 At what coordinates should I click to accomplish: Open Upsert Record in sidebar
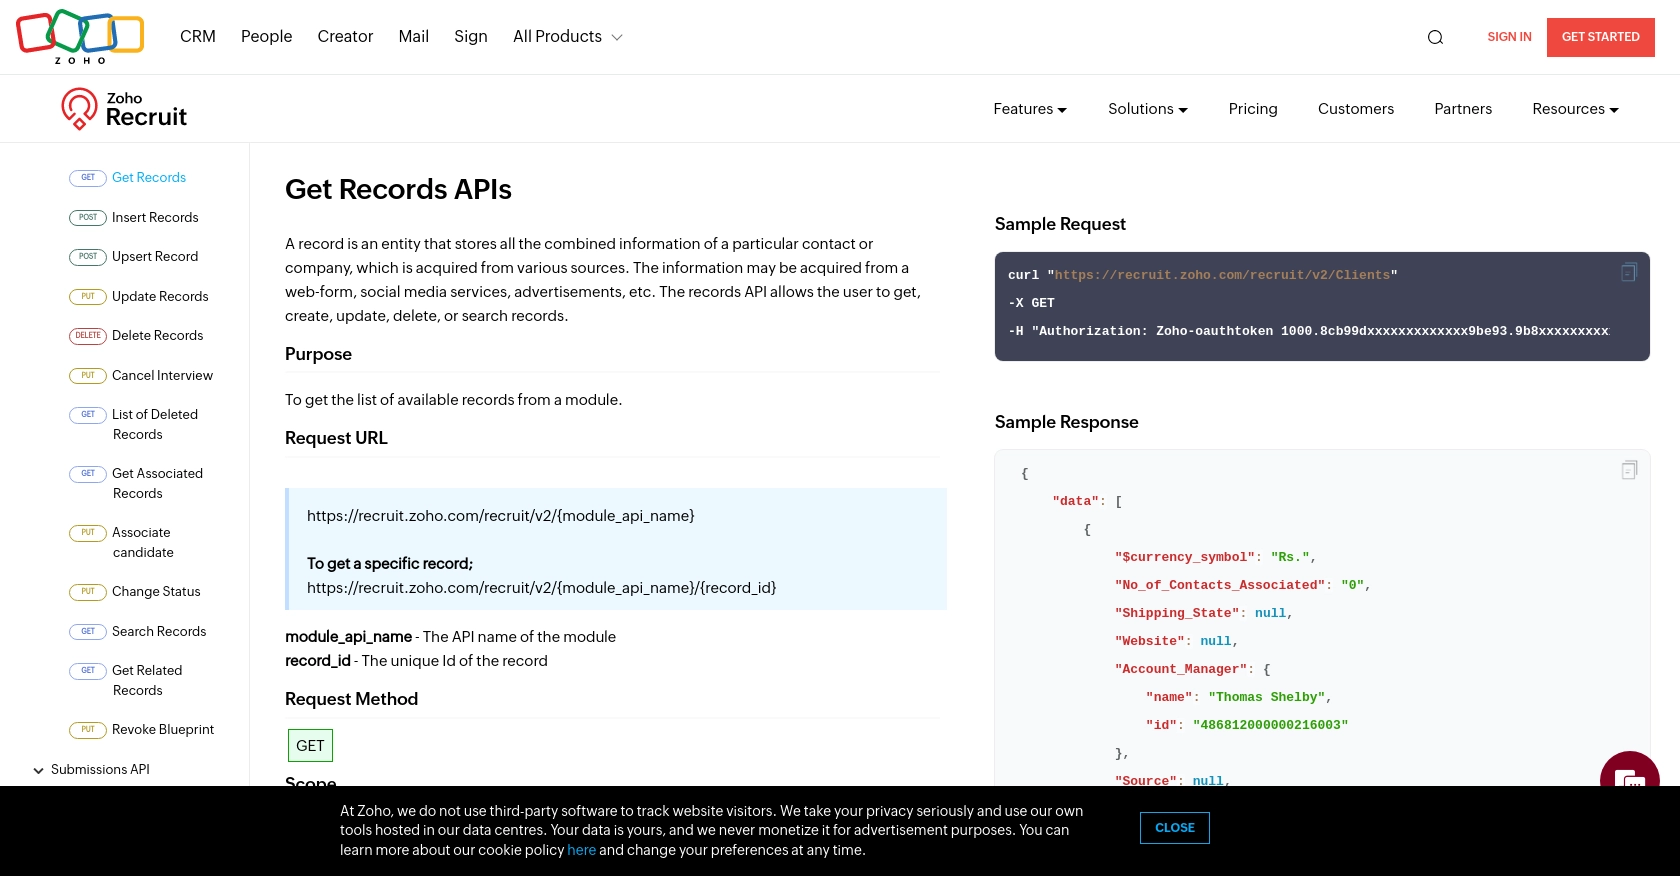click(x=155, y=257)
